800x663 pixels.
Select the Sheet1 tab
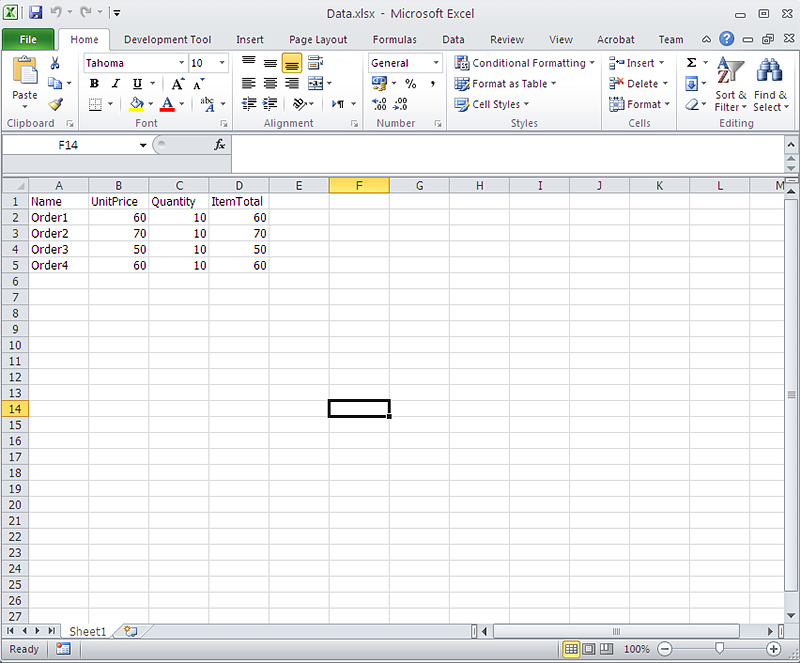point(87,631)
